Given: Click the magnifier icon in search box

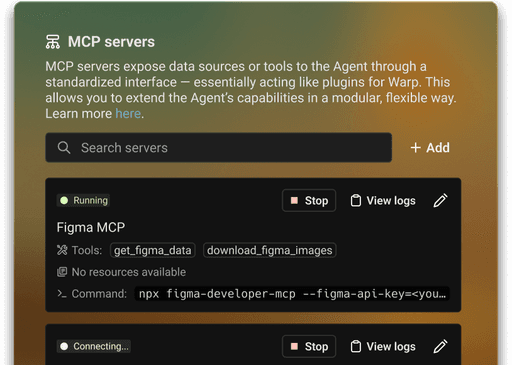Looking at the screenshot, I should click(64, 148).
